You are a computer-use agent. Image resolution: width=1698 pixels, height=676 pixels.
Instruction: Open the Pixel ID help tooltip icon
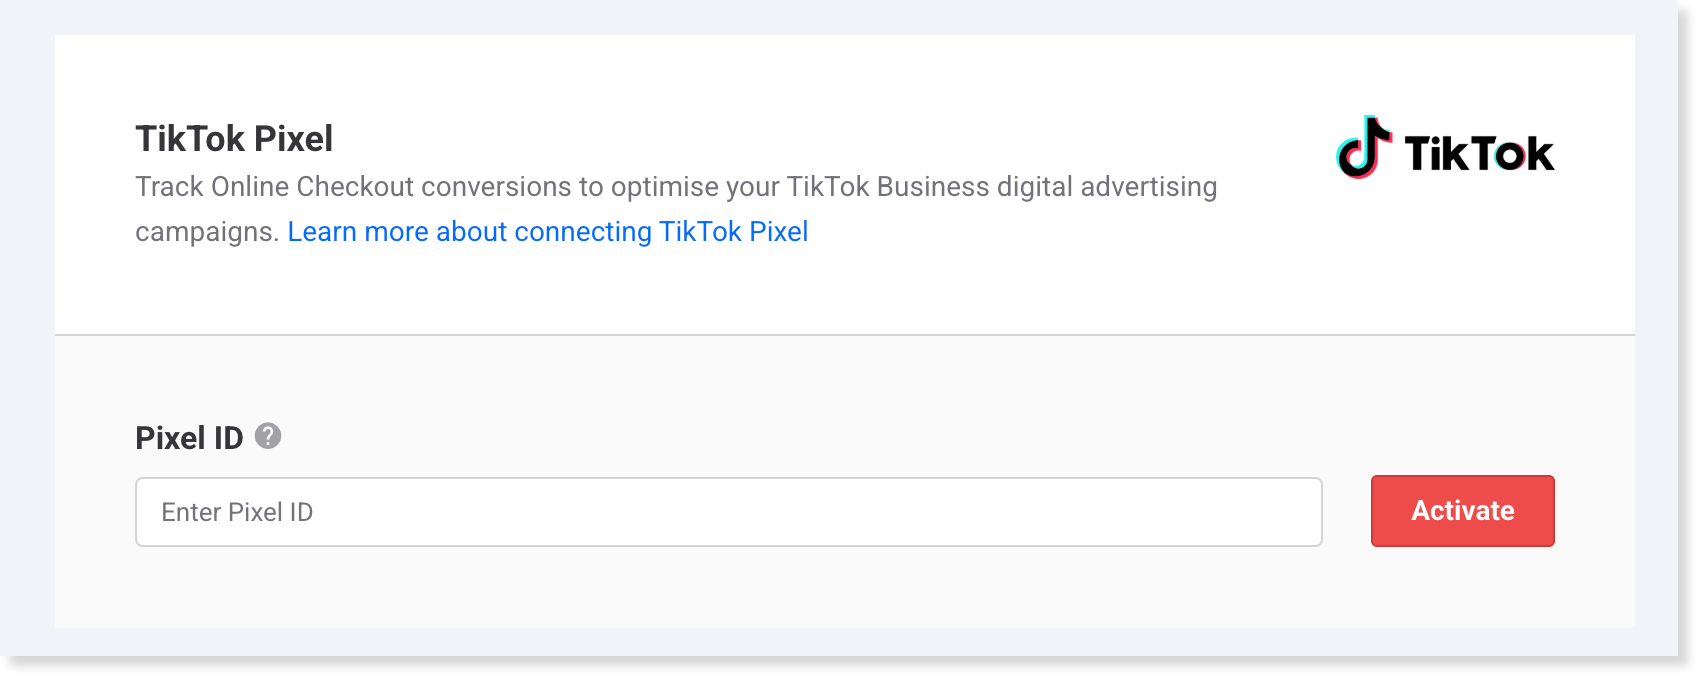coord(268,436)
